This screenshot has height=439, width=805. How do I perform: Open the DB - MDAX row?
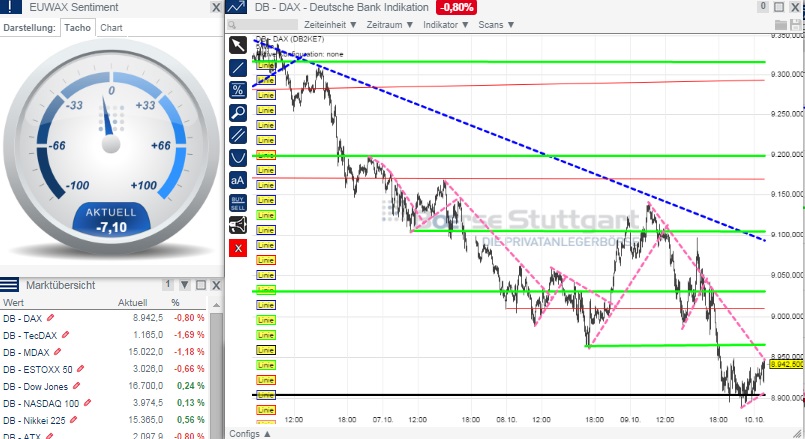[x=104, y=352]
